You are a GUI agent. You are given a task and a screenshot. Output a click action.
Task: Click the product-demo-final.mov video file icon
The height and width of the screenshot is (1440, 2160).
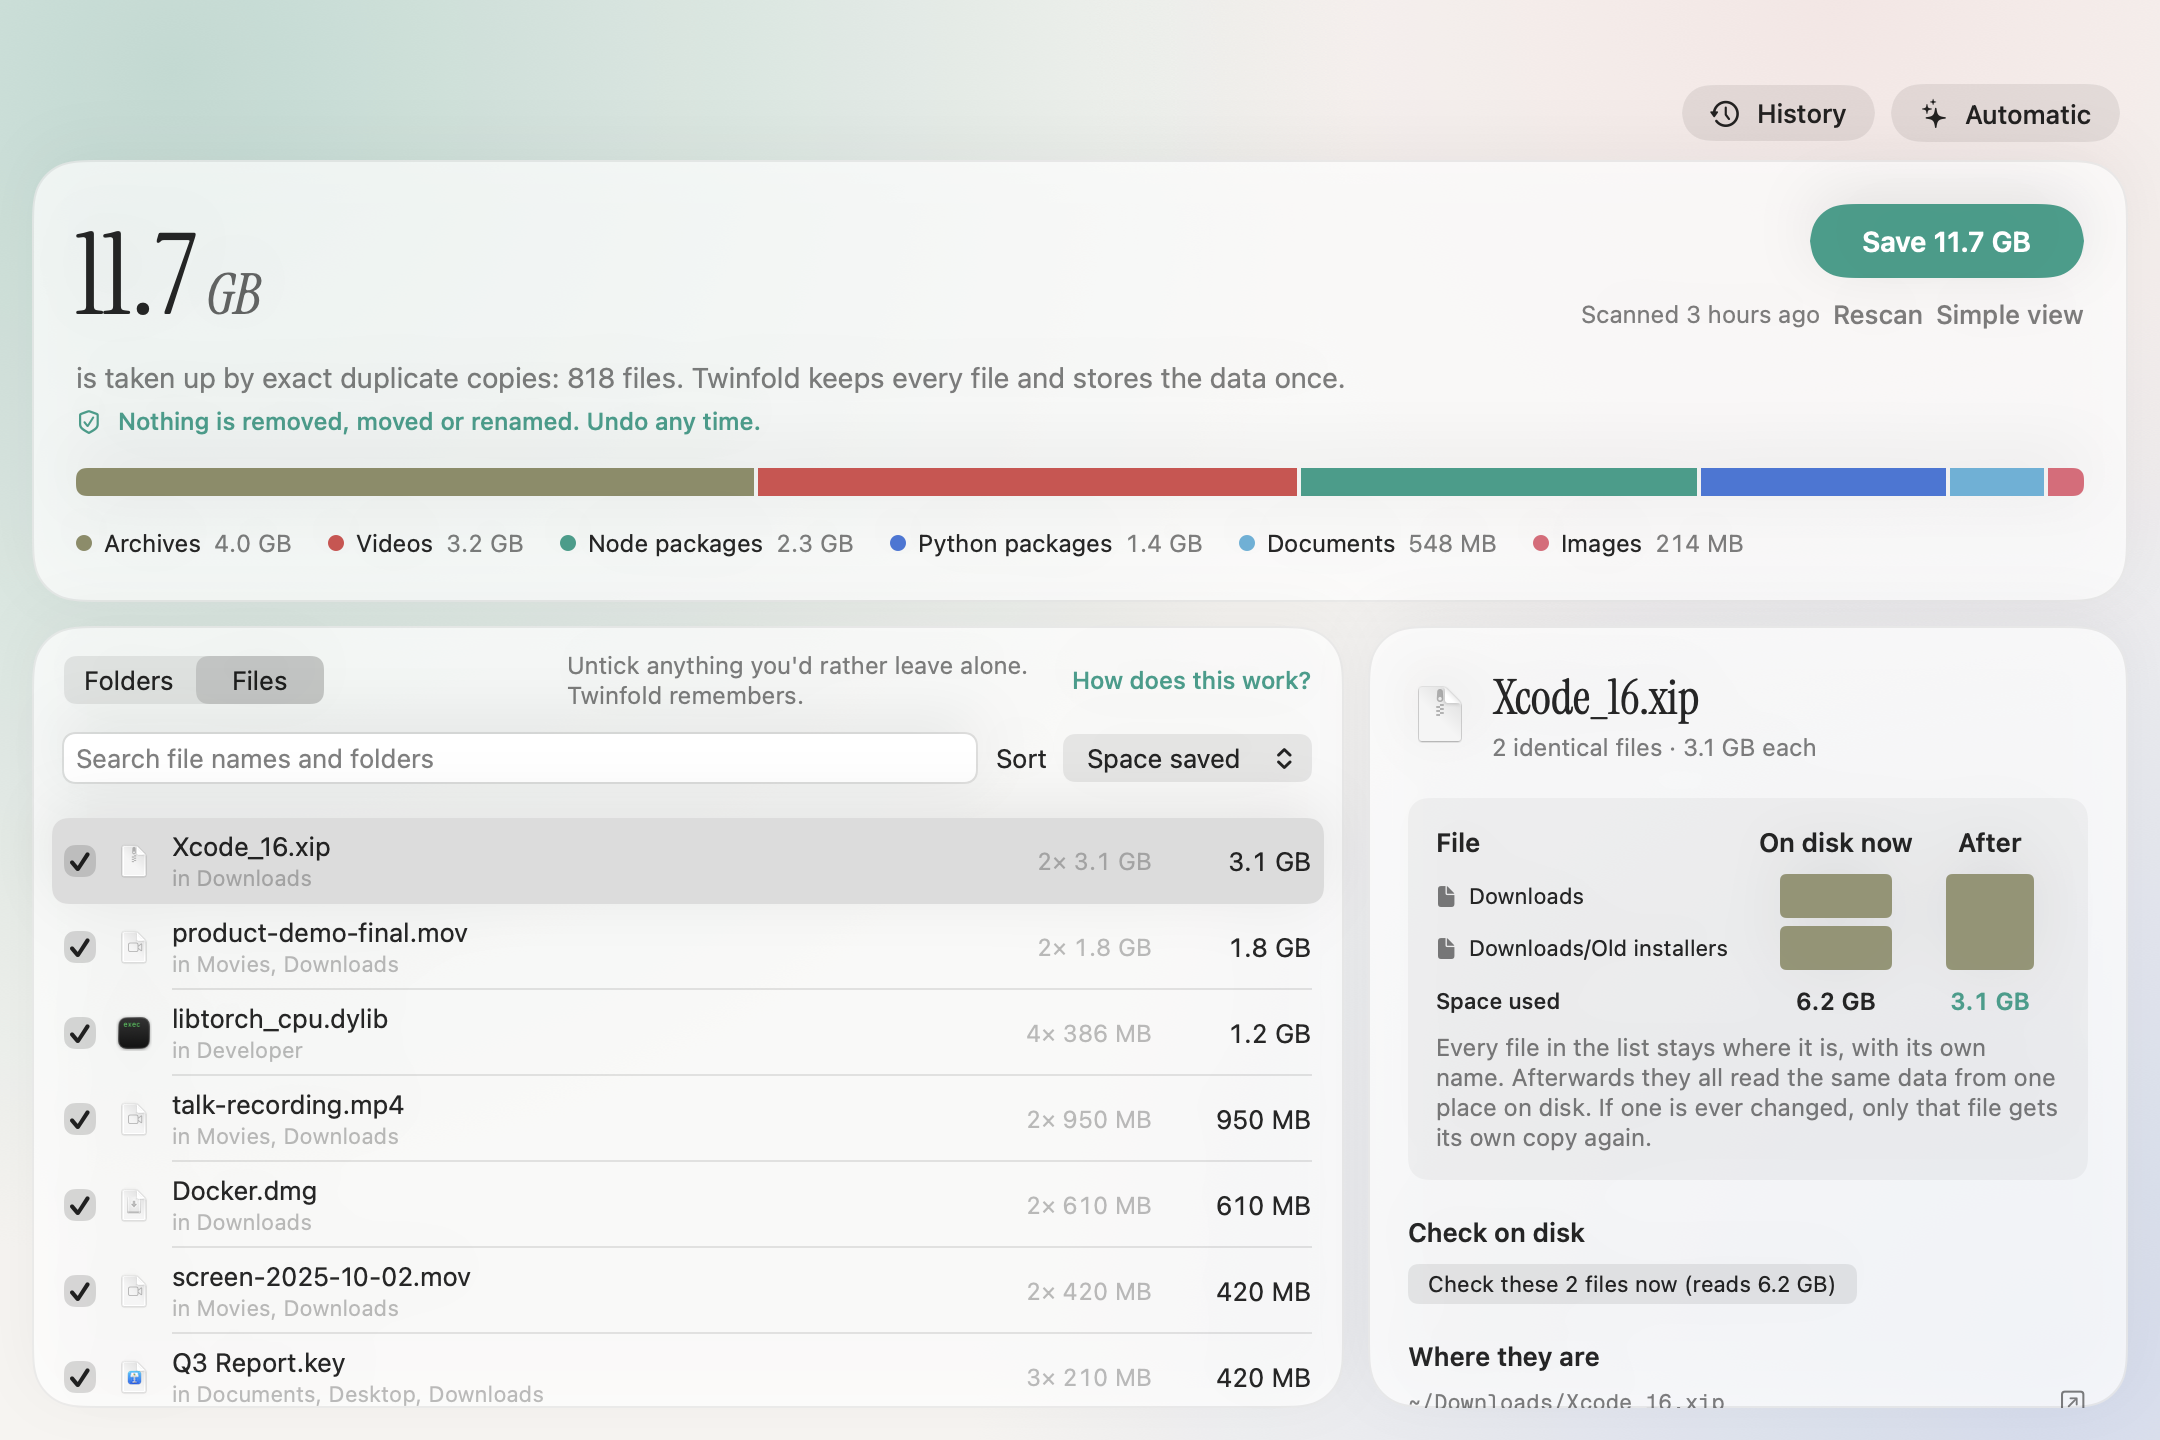coord(134,947)
